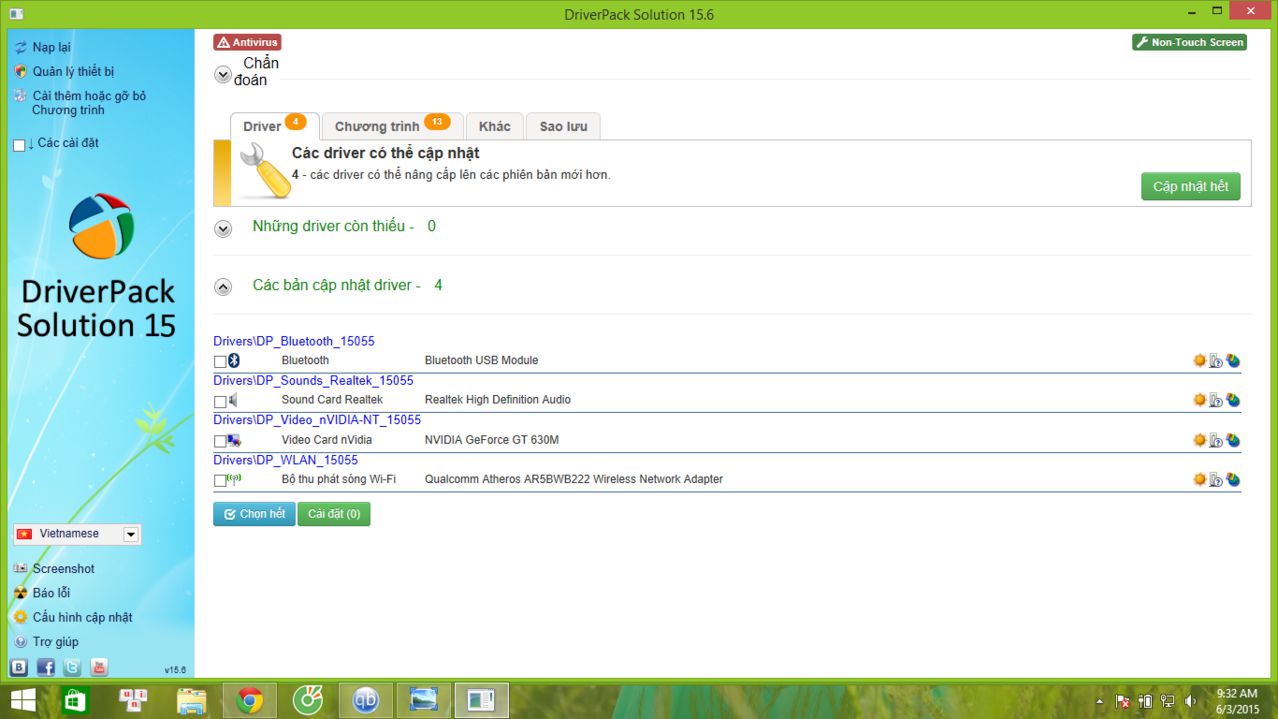Image resolution: width=1278 pixels, height=719 pixels.
Task: Open the Vietnamese language dropdown
Action: point(77,534)
